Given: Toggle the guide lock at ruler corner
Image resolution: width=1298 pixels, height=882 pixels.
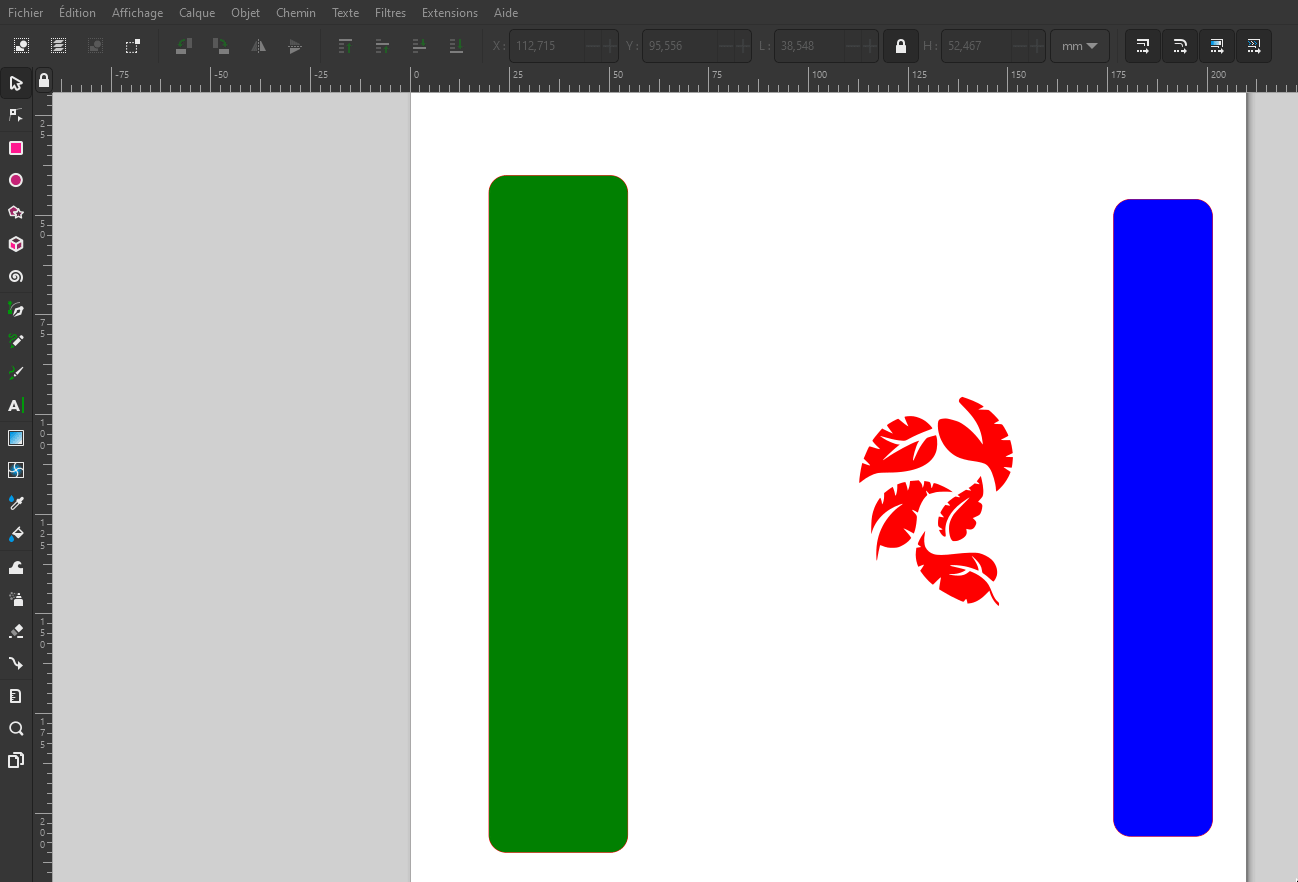Looking at the screenshot, I should pyautogui.click(x=43, y=80).
